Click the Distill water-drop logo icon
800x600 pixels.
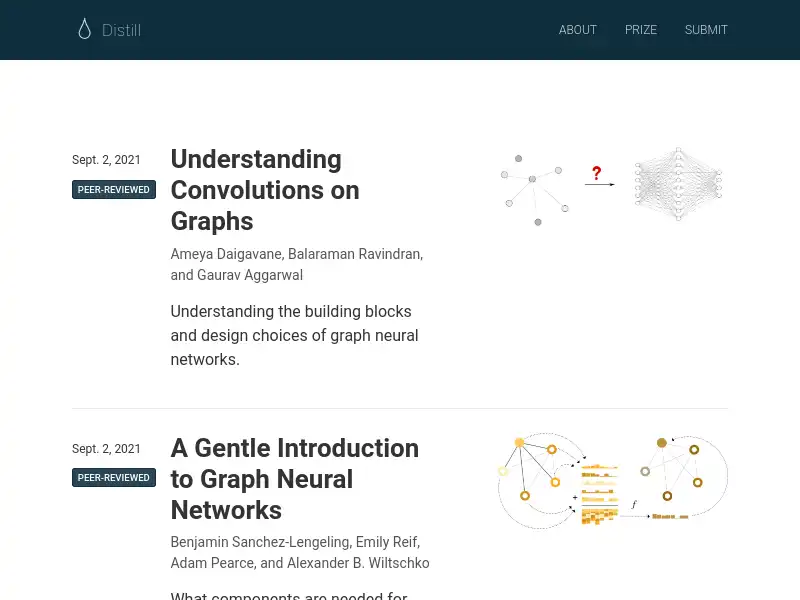(x=84, y=28)
